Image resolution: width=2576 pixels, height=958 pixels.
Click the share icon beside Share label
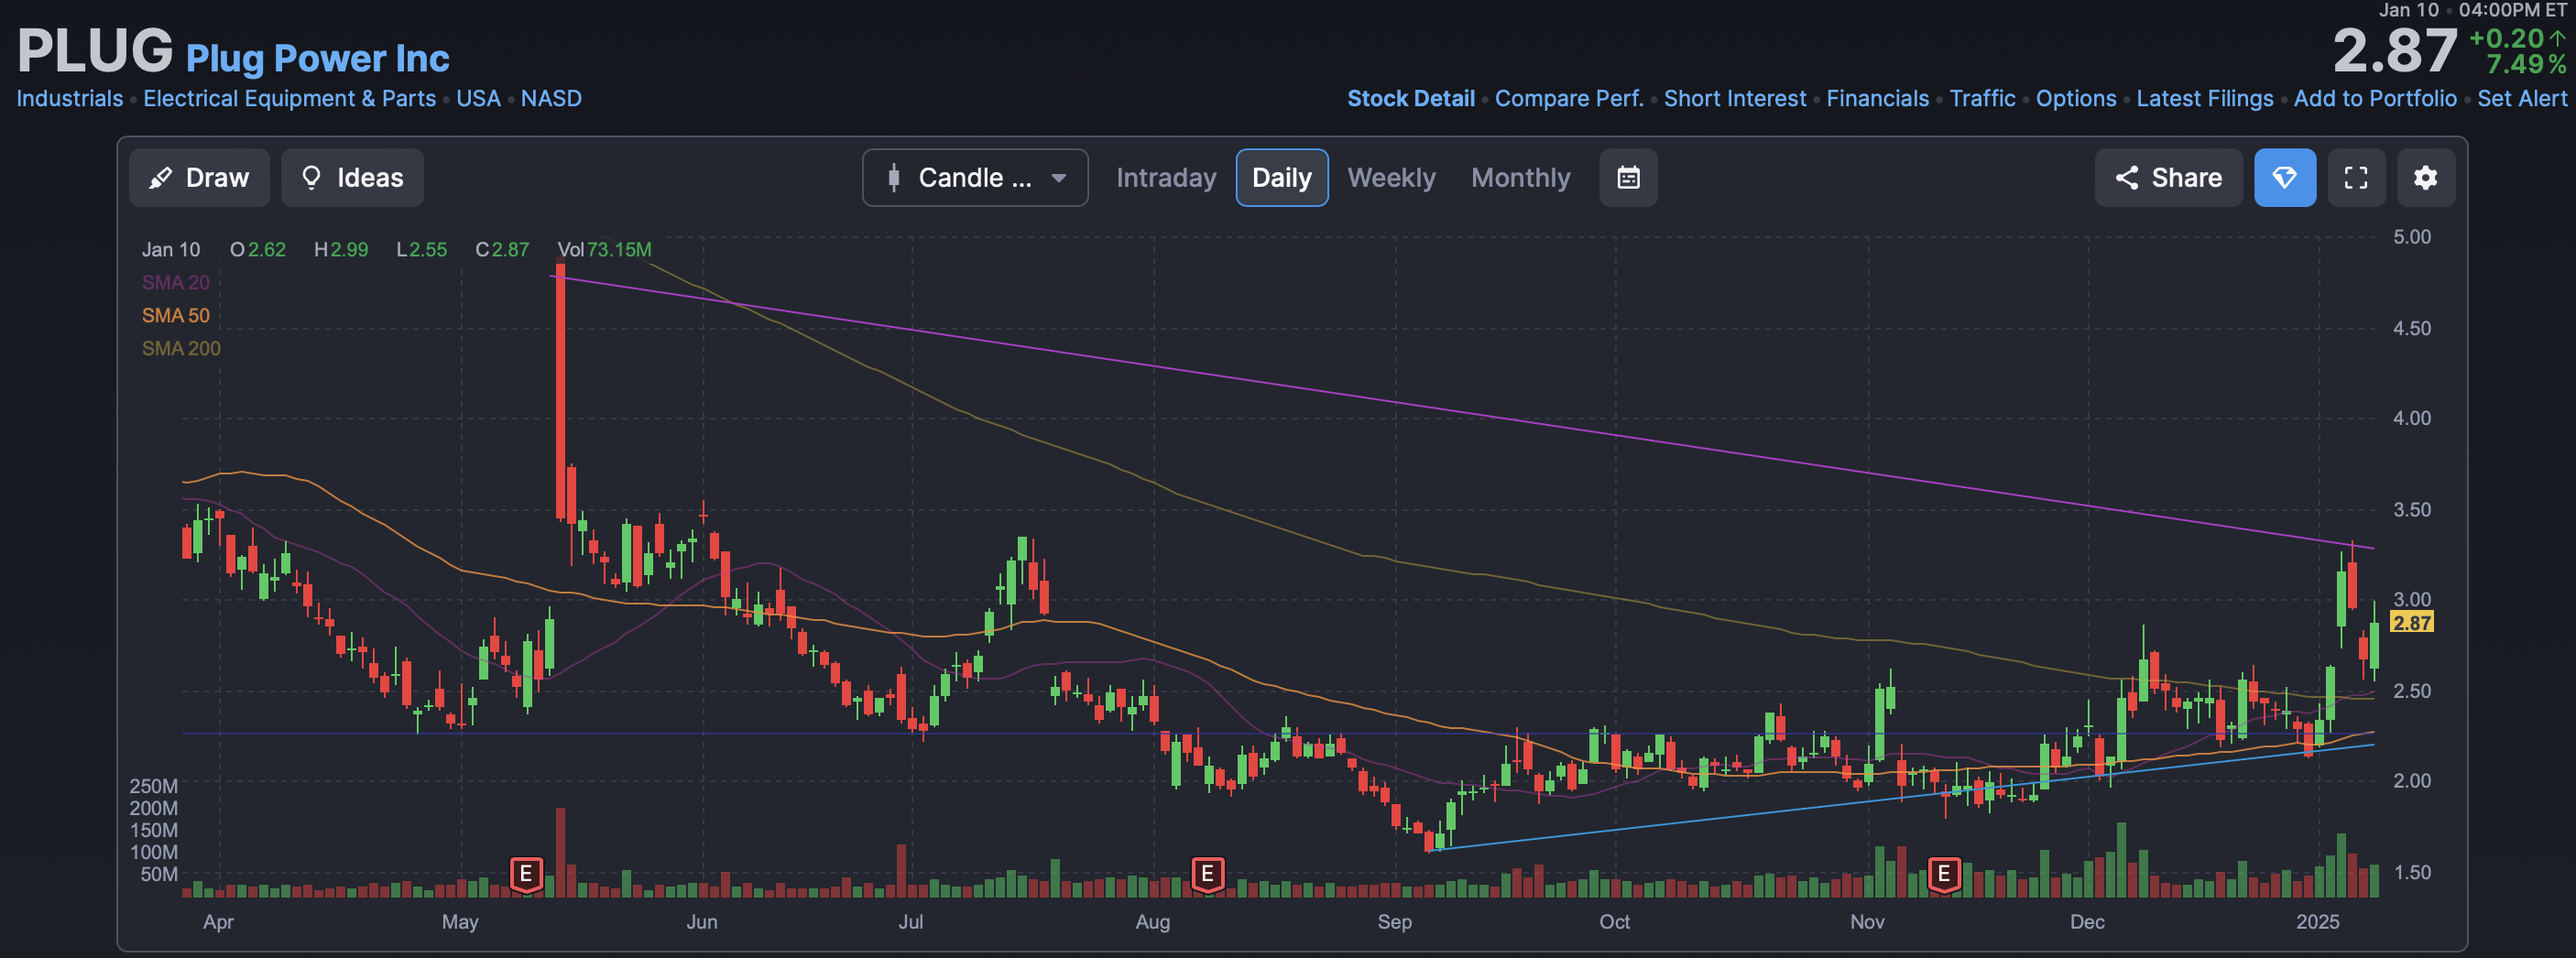2127,178
